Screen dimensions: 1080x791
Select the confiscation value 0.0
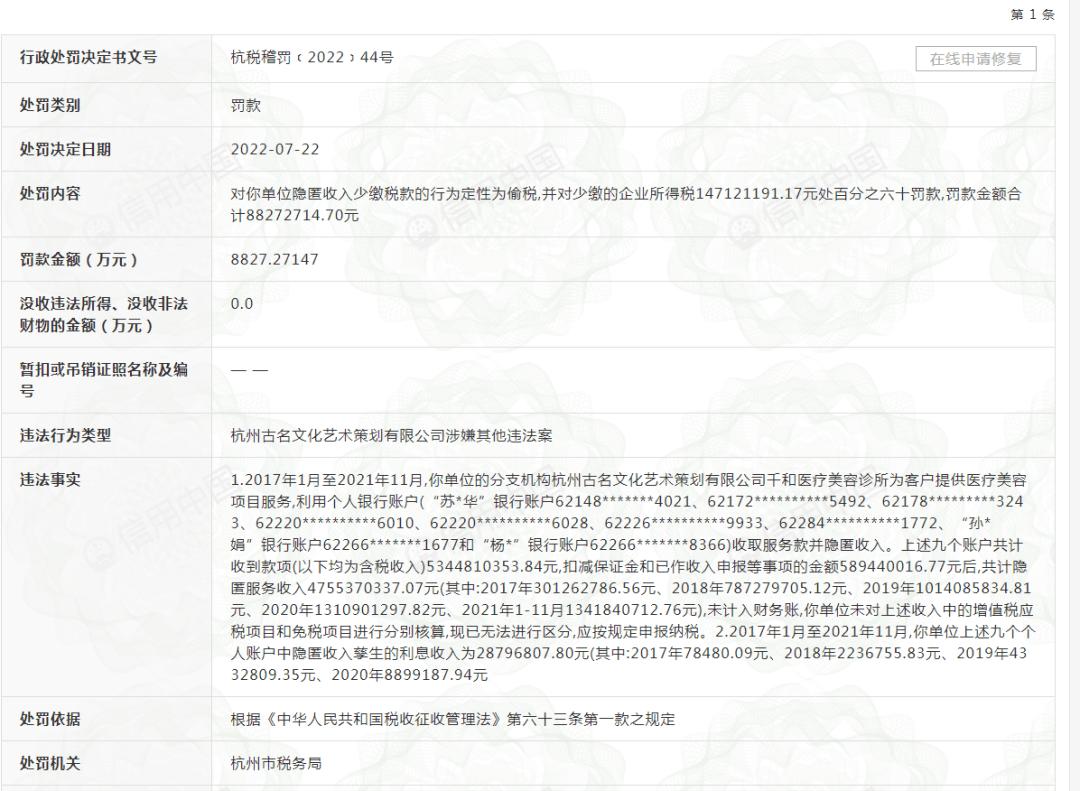(240, 302)
